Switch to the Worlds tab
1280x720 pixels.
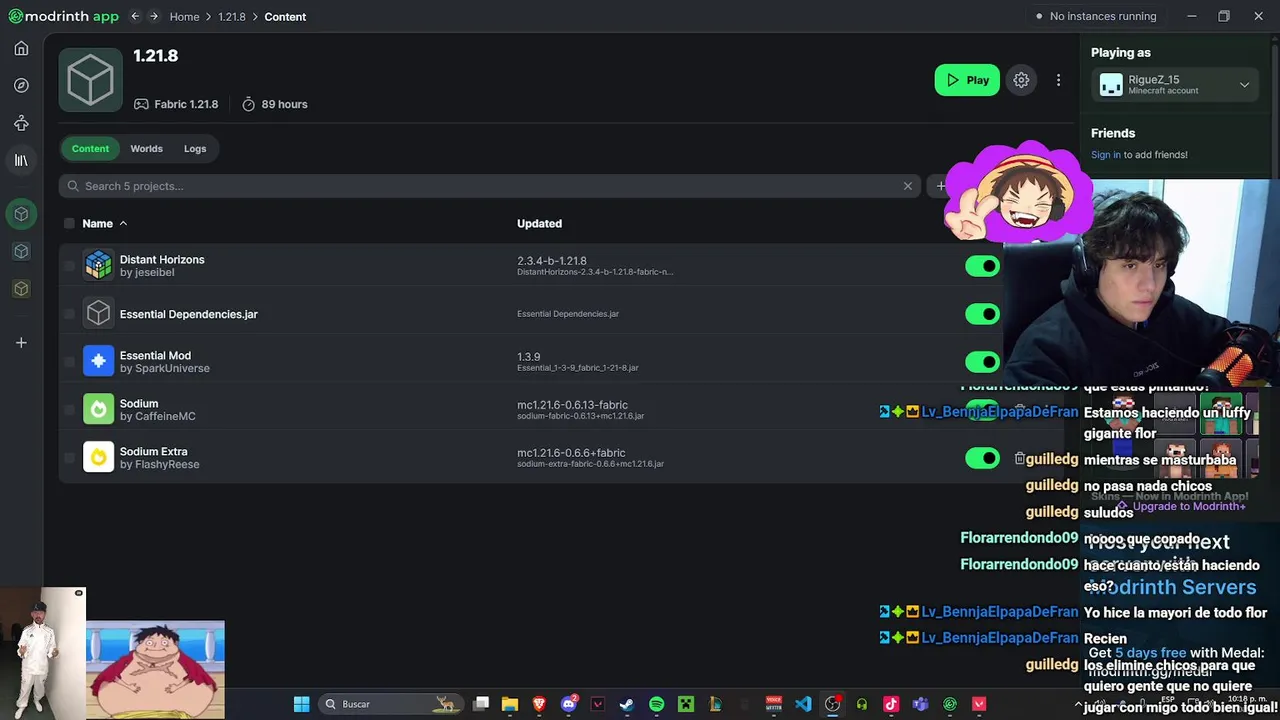(x=146, y=149)
